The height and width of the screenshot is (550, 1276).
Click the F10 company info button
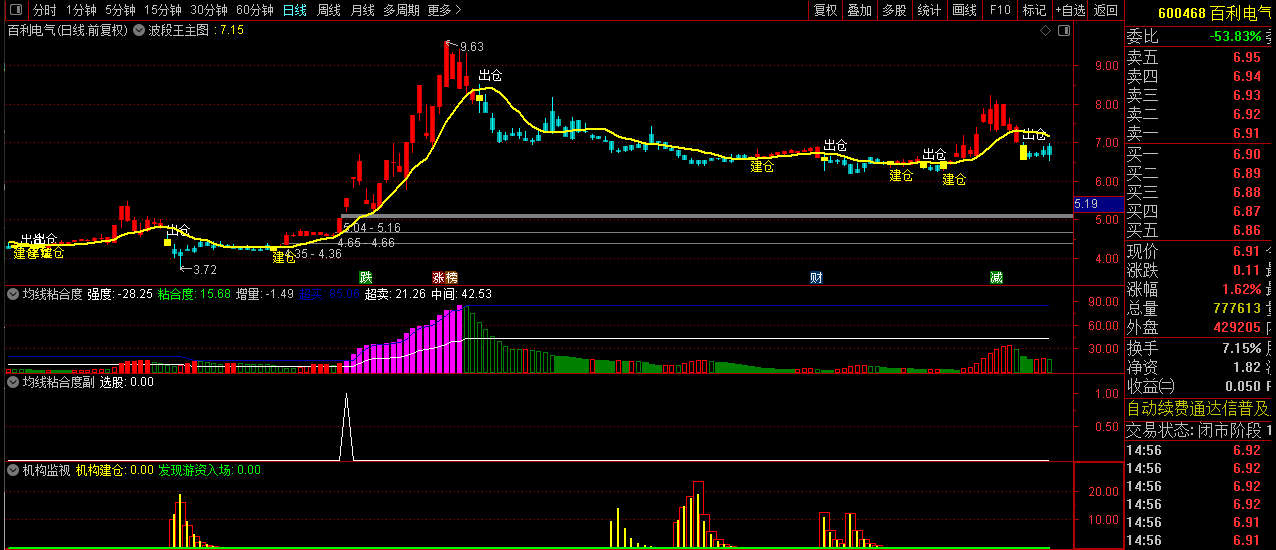(999, 10)
